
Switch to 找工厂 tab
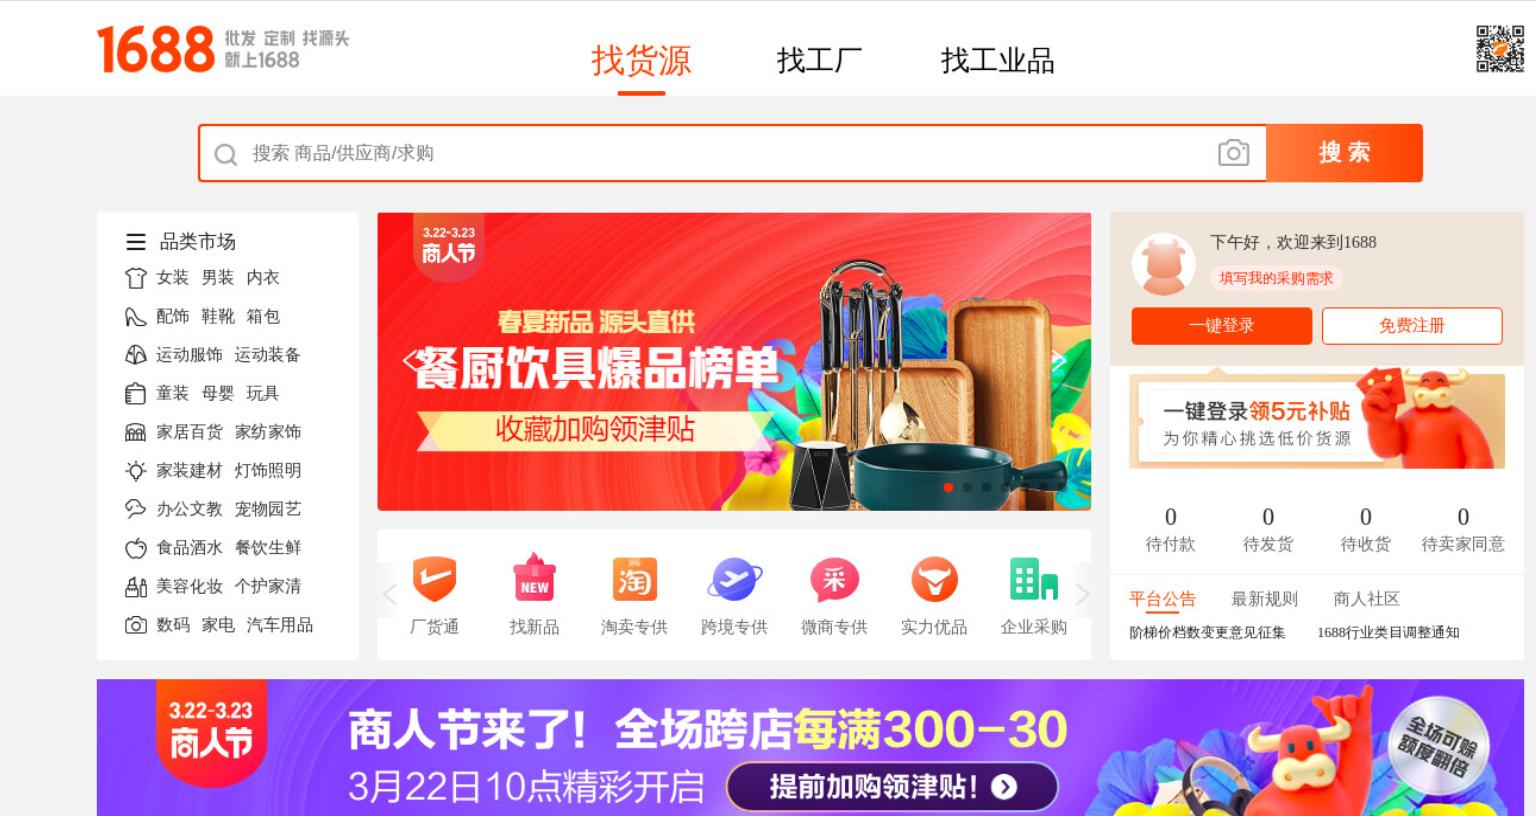click(x=819, y=60)
